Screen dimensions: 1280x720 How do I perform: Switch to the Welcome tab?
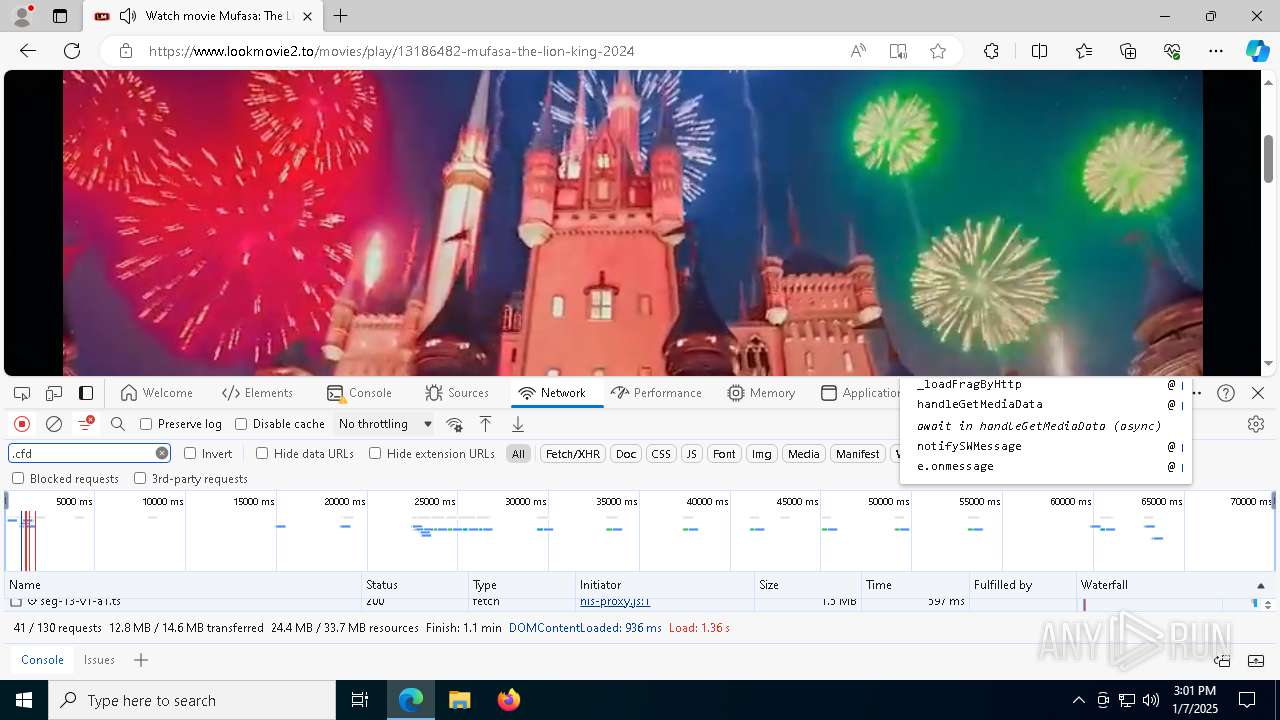coord(156,393)
